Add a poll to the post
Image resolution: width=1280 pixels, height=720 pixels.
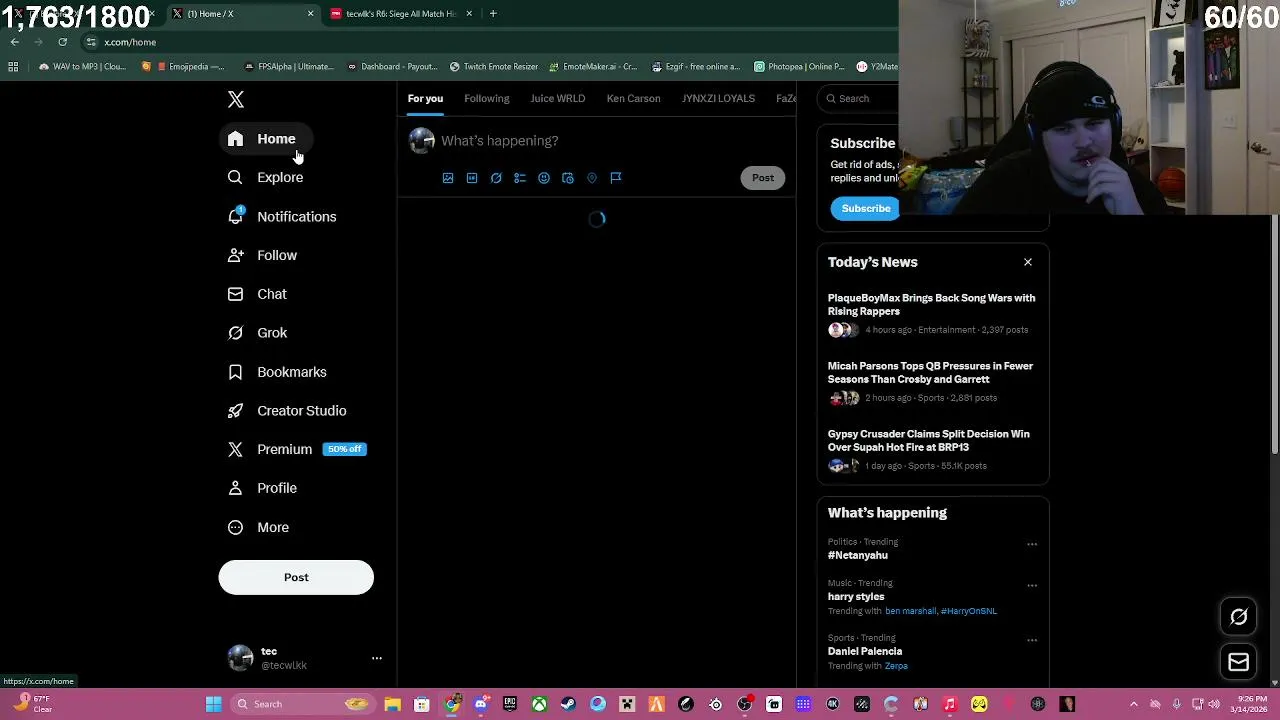[x=520, y=178]
